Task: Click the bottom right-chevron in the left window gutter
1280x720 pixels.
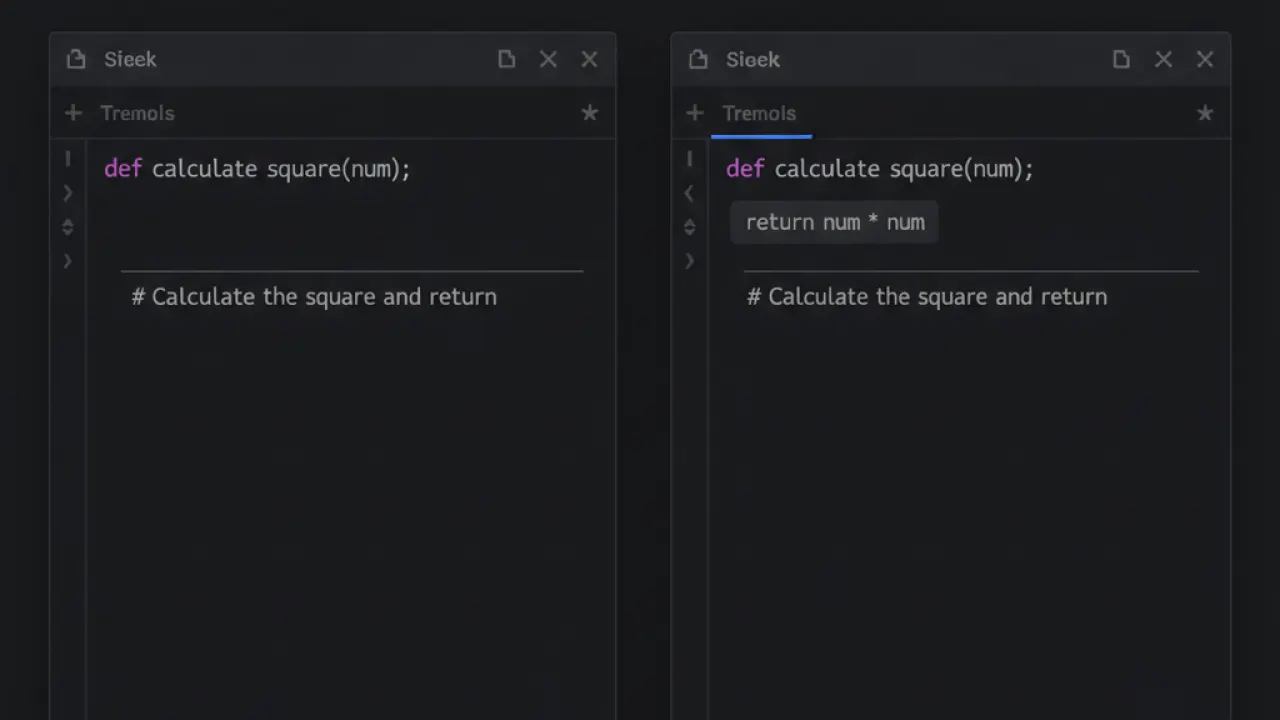Action: point(68,261)
